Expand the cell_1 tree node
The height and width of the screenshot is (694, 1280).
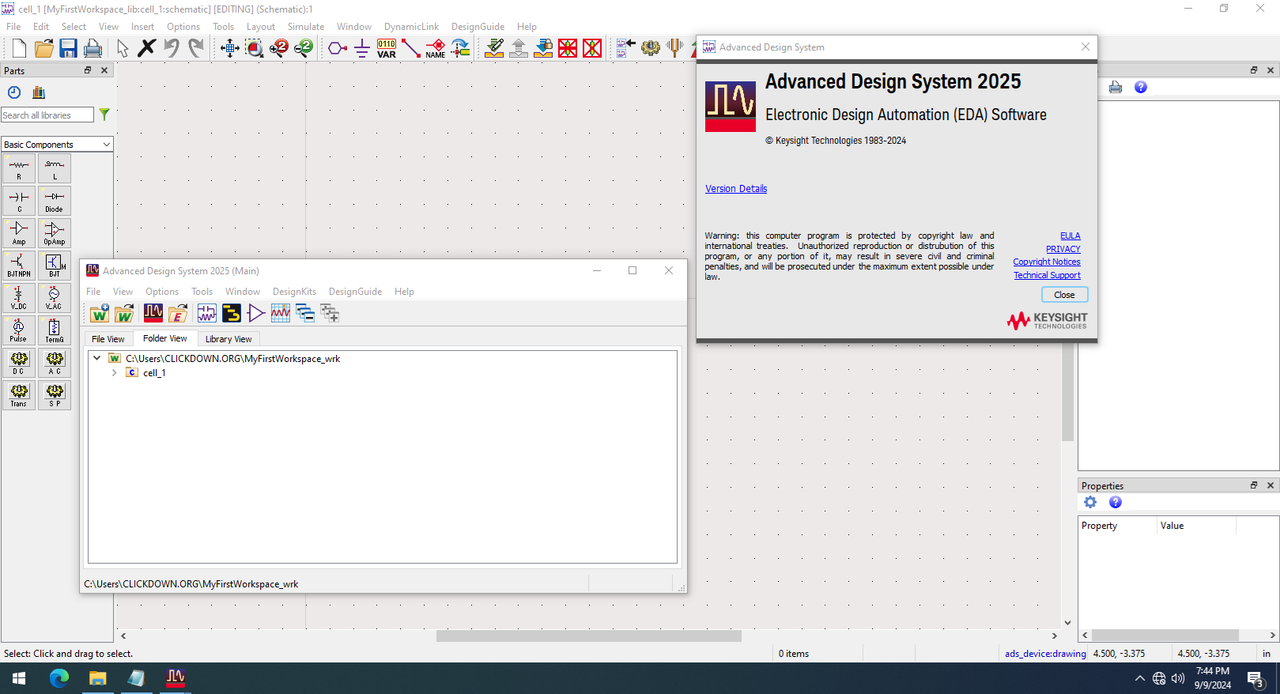[x=114, y=373]
